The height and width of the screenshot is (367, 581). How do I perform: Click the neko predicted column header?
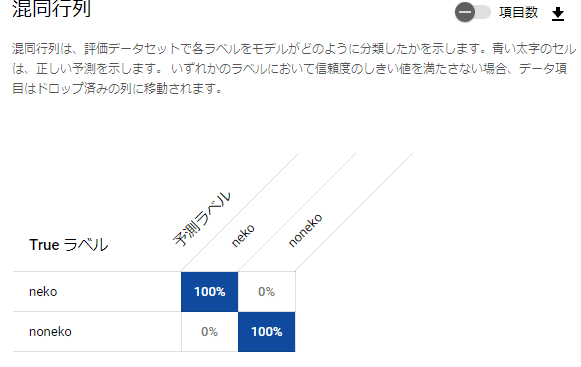click(243, 235)
